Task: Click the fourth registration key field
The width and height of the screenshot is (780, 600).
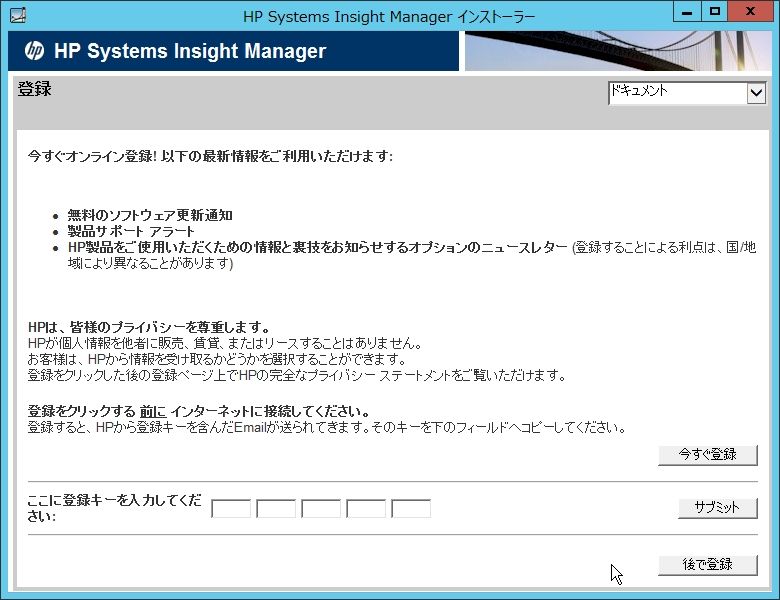Action: click(366, 508)
